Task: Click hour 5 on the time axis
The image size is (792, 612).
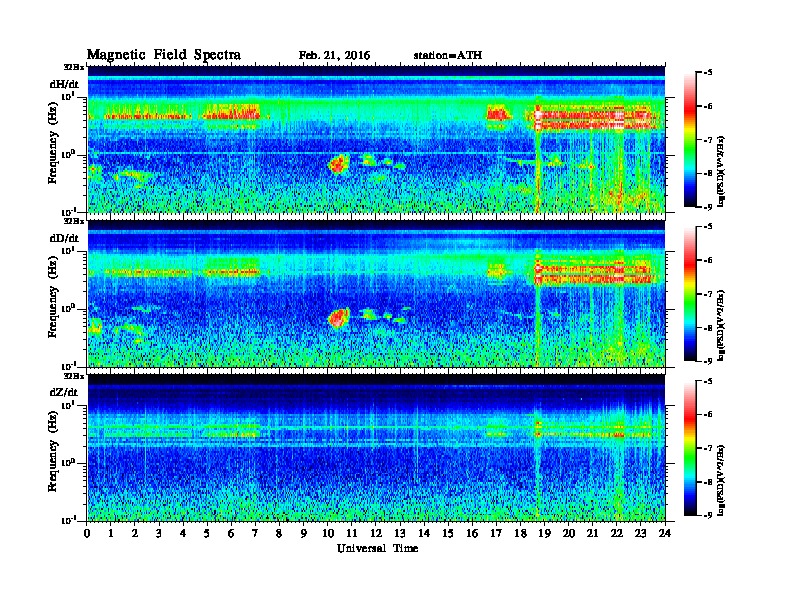Action: 208,534
